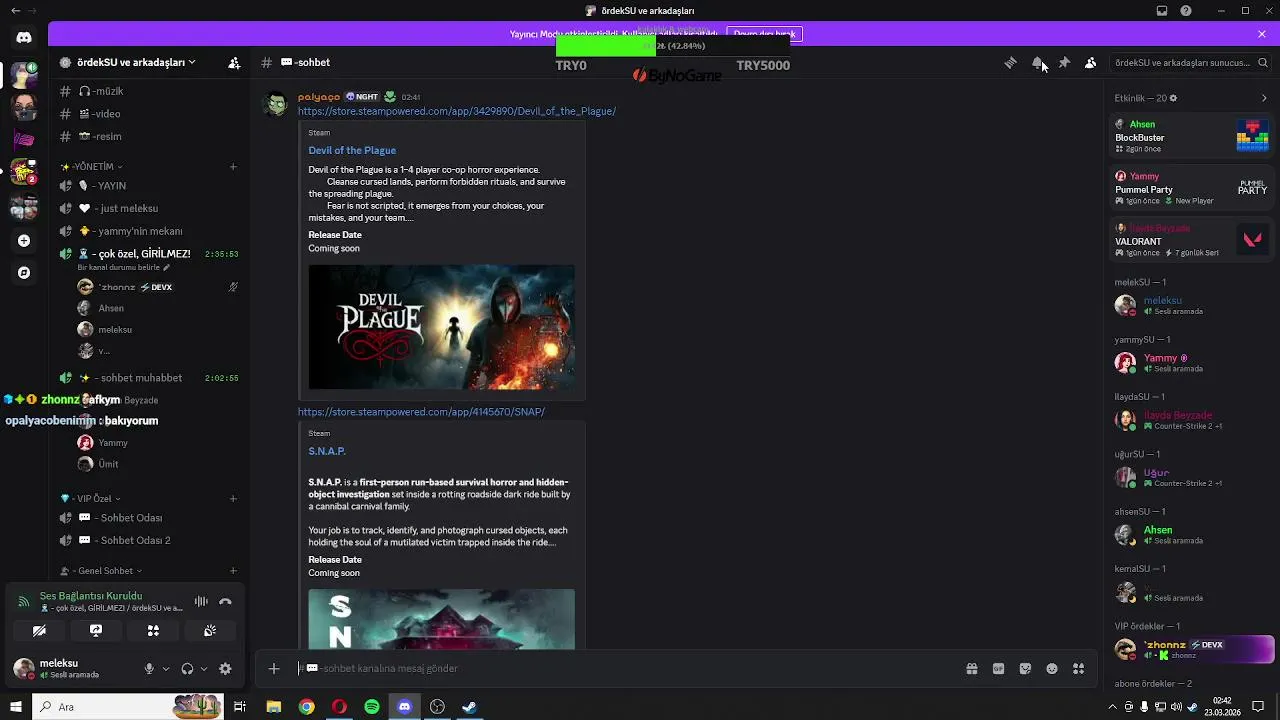The image size is (1280, 720).
Task: Open the SNAP Steam store URL
Action: [x=421, y=412]
